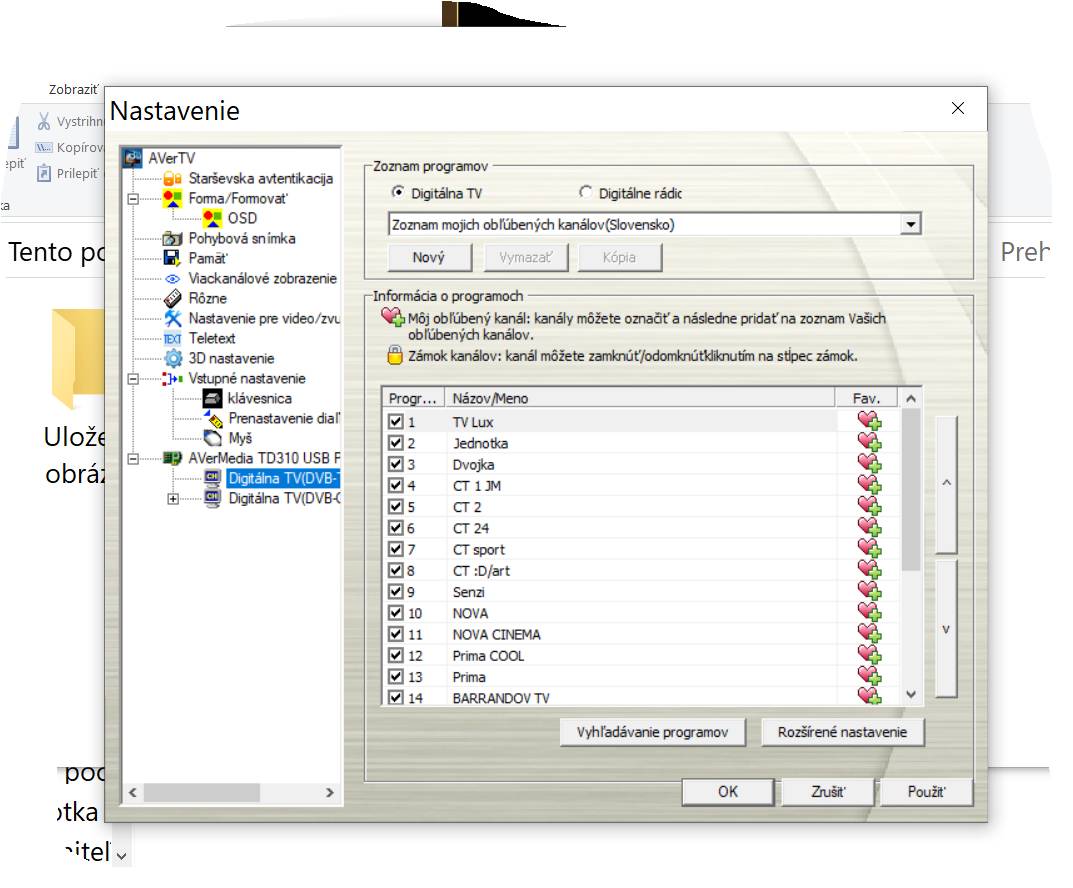Select the klávesnica keyboard icon

click(x=212, y=398)
